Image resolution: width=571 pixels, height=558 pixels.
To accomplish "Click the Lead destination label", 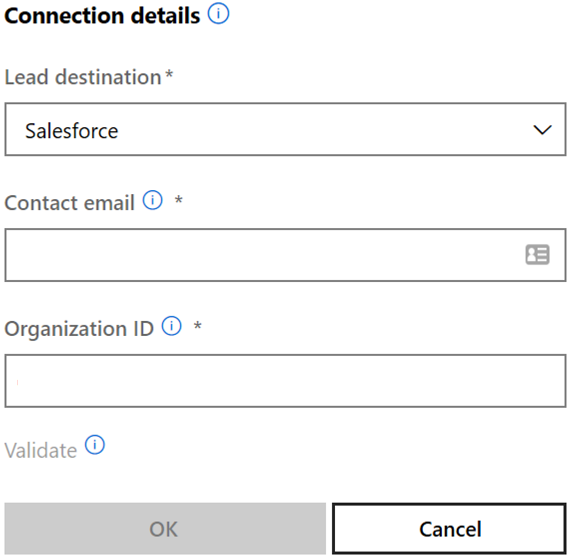I will pos(83,77).
